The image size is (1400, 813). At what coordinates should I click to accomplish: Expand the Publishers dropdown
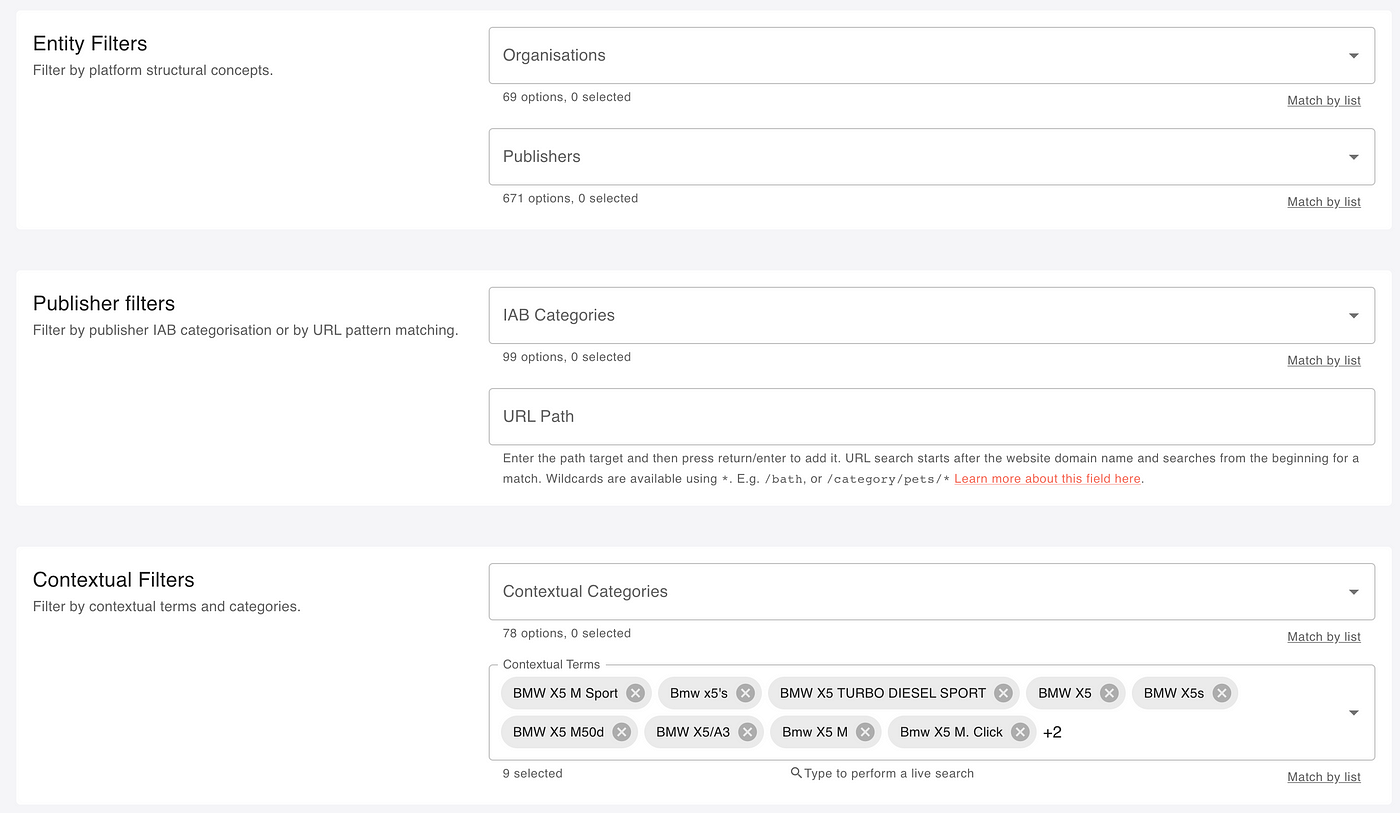932,156
